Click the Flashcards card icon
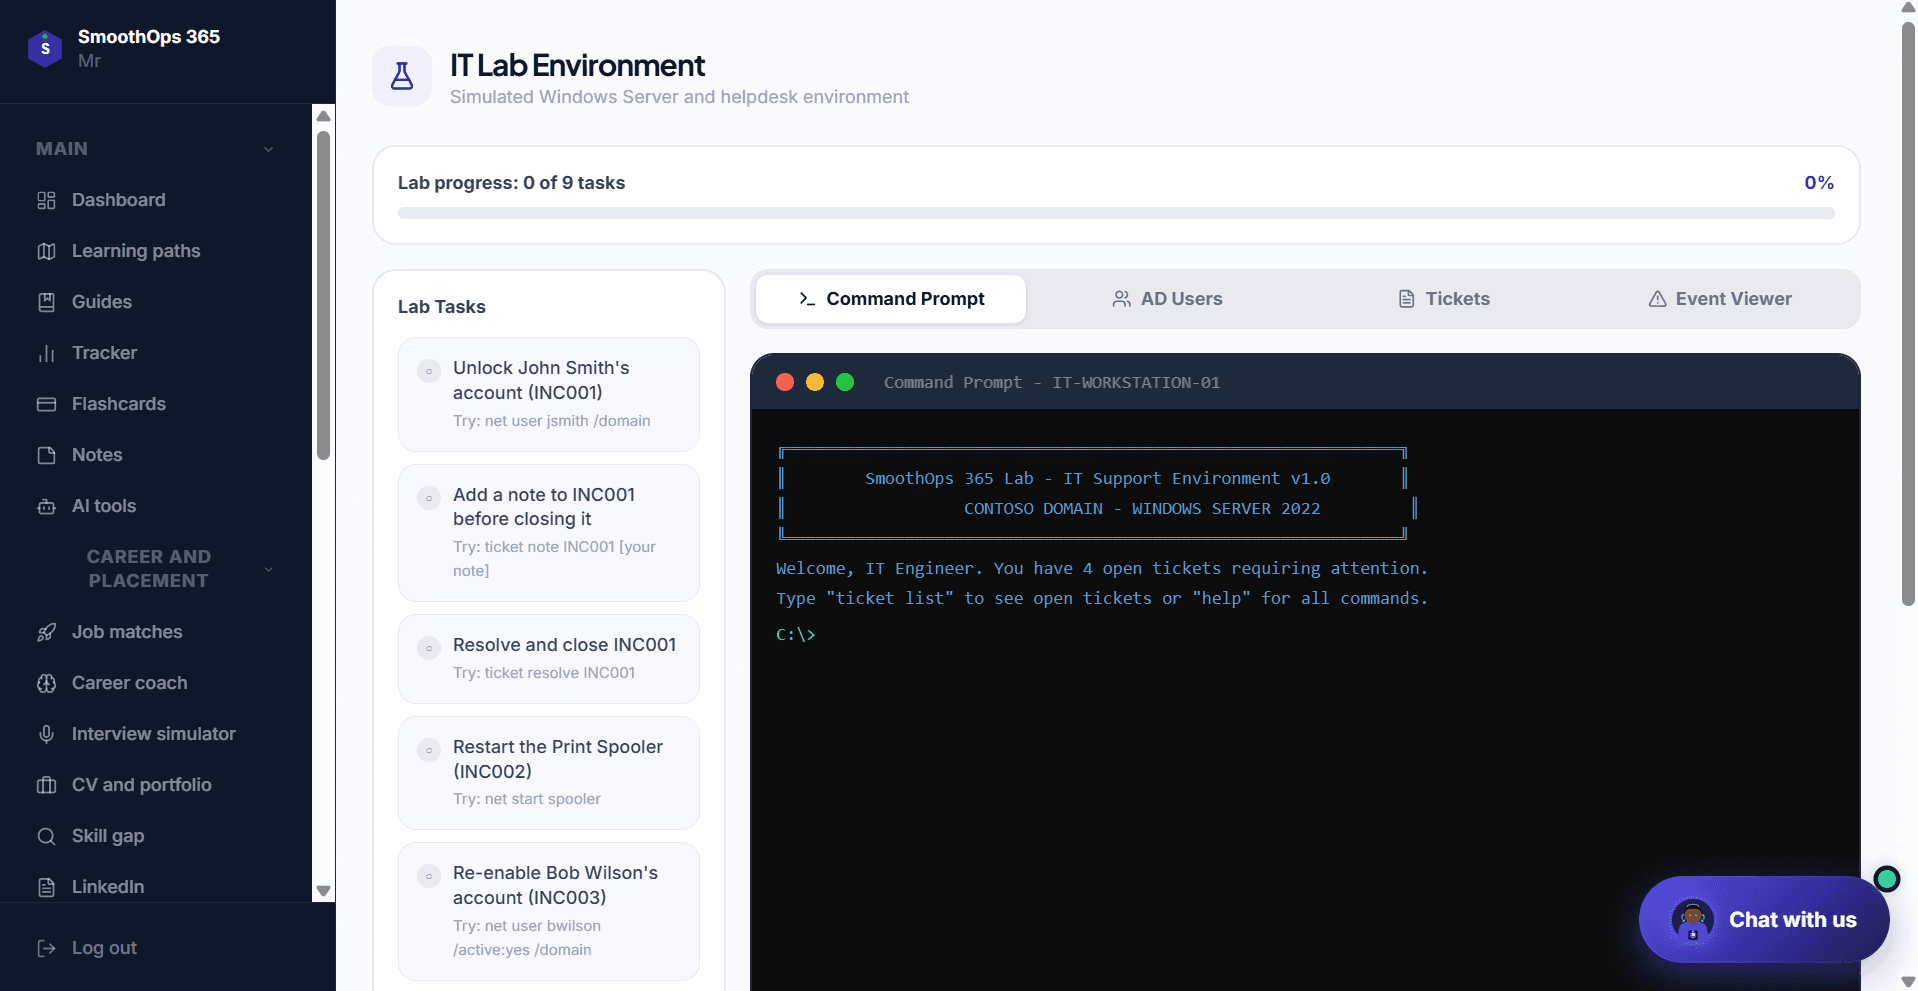This screenshot has width=1918, height=991. click(x=46, y=404)
